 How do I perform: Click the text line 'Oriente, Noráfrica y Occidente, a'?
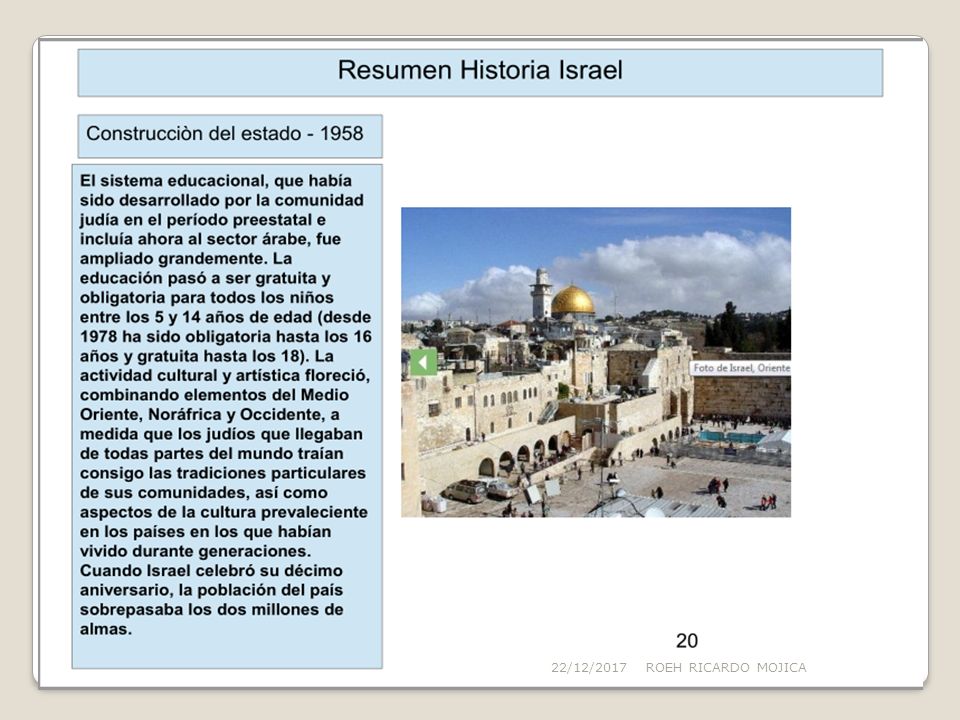[x=209, y=414]
